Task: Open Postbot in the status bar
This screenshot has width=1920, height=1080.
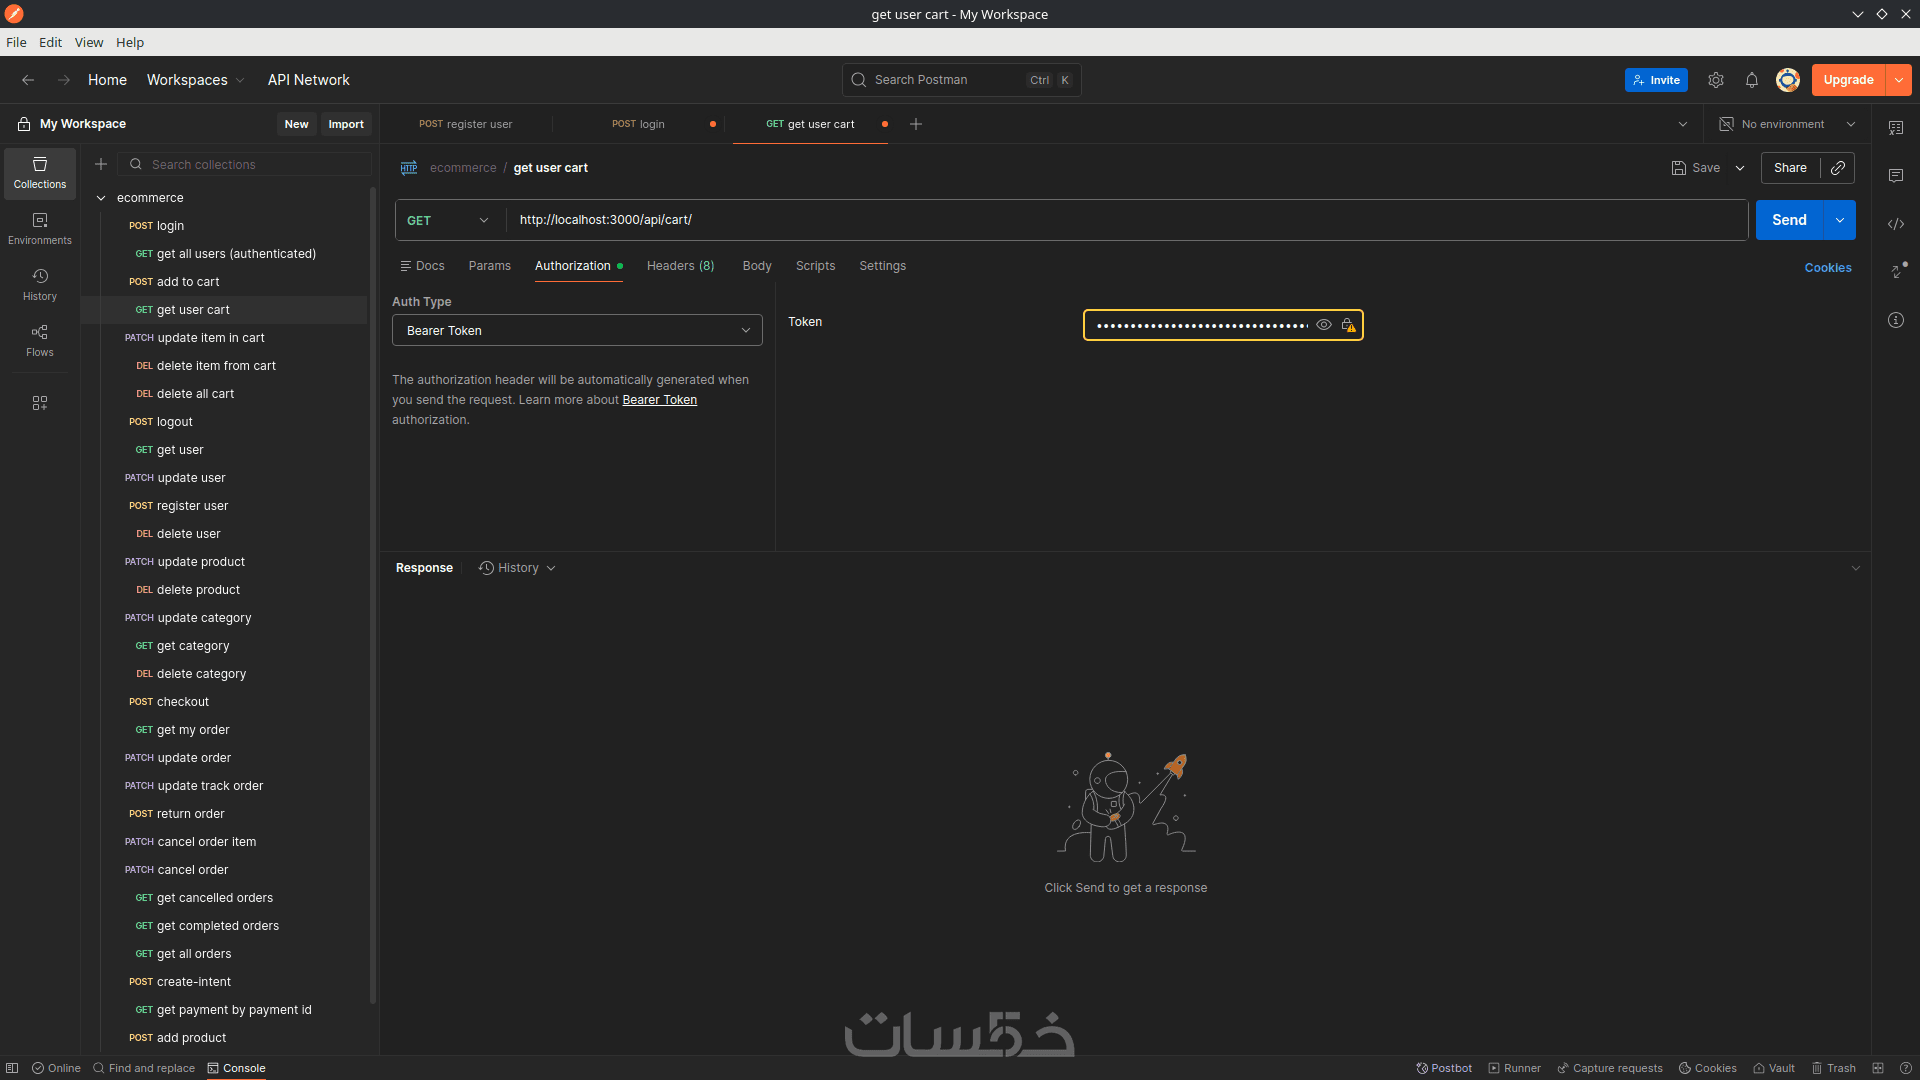Action: (x=1444, y=1068)
